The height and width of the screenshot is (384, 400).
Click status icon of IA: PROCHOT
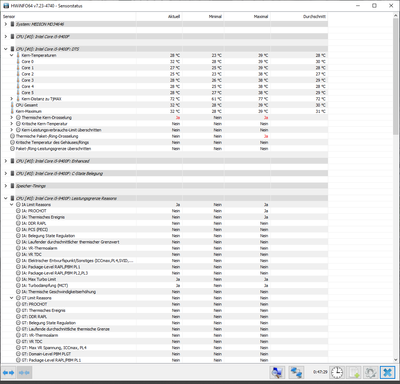pos(18,211)
